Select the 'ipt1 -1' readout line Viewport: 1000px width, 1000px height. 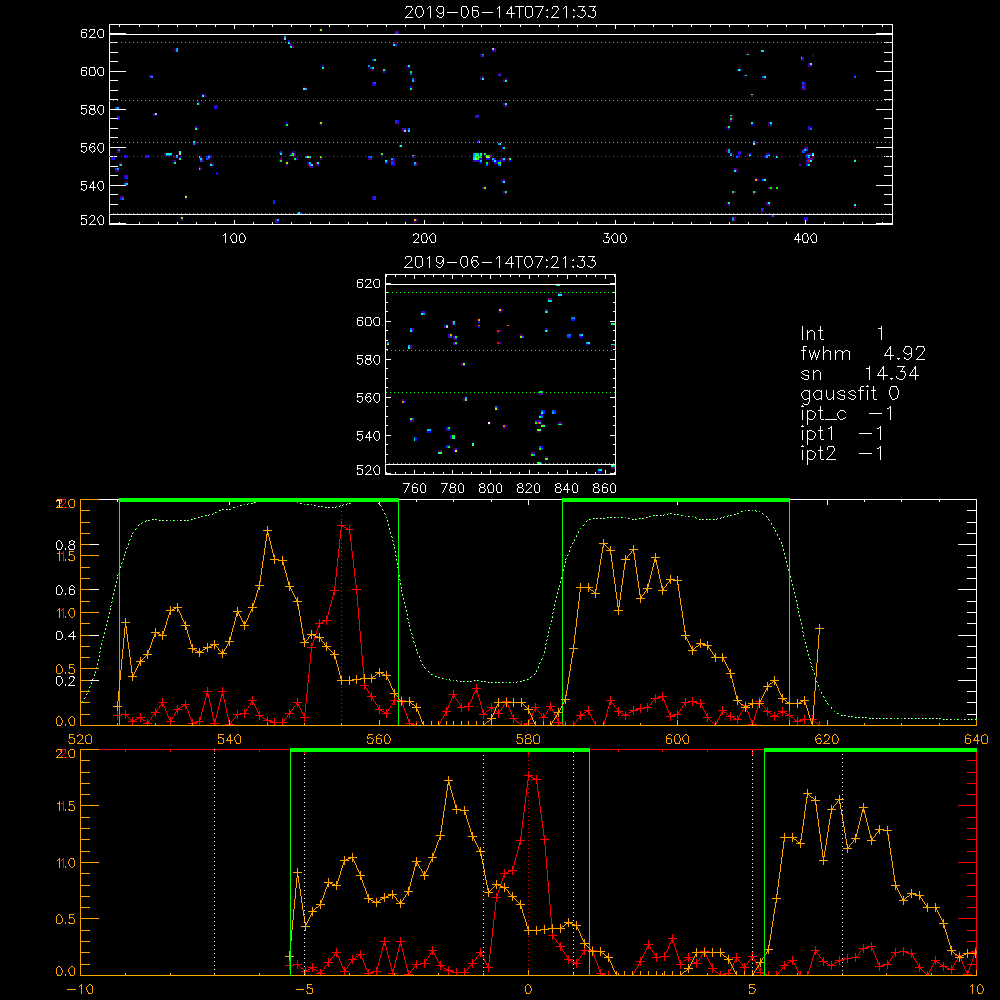(x=842, y=434)
